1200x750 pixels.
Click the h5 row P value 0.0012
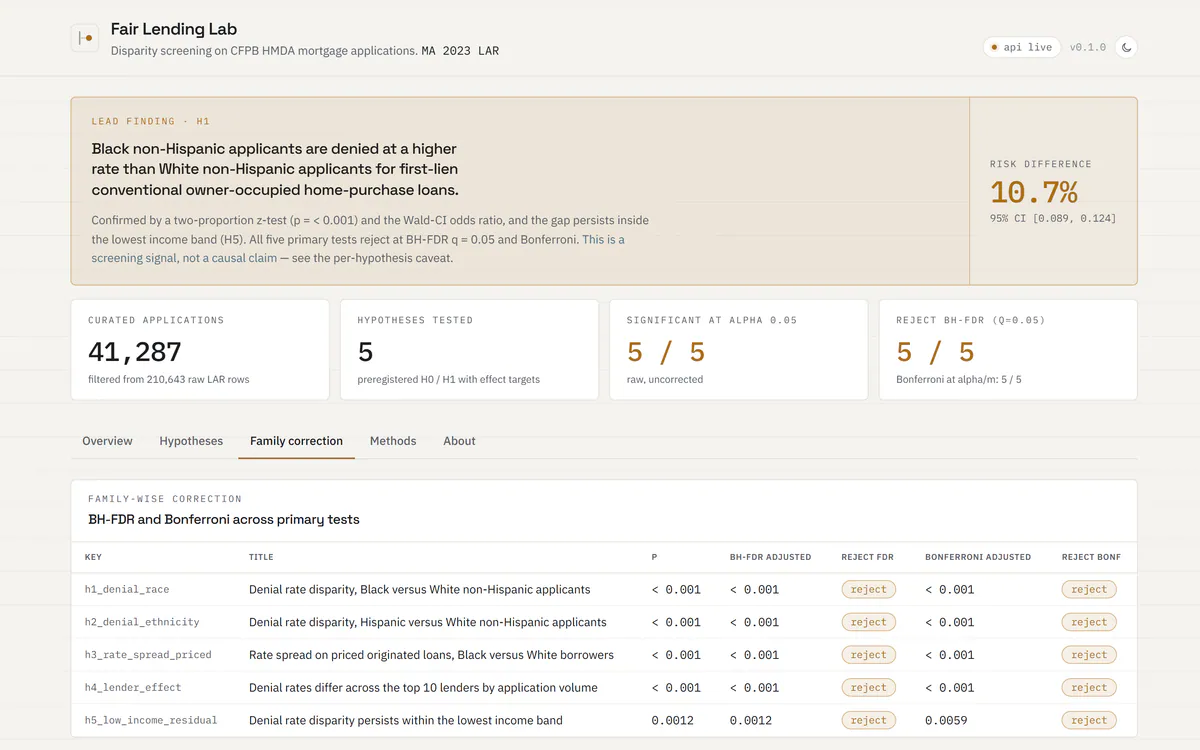tap(672, 720)
